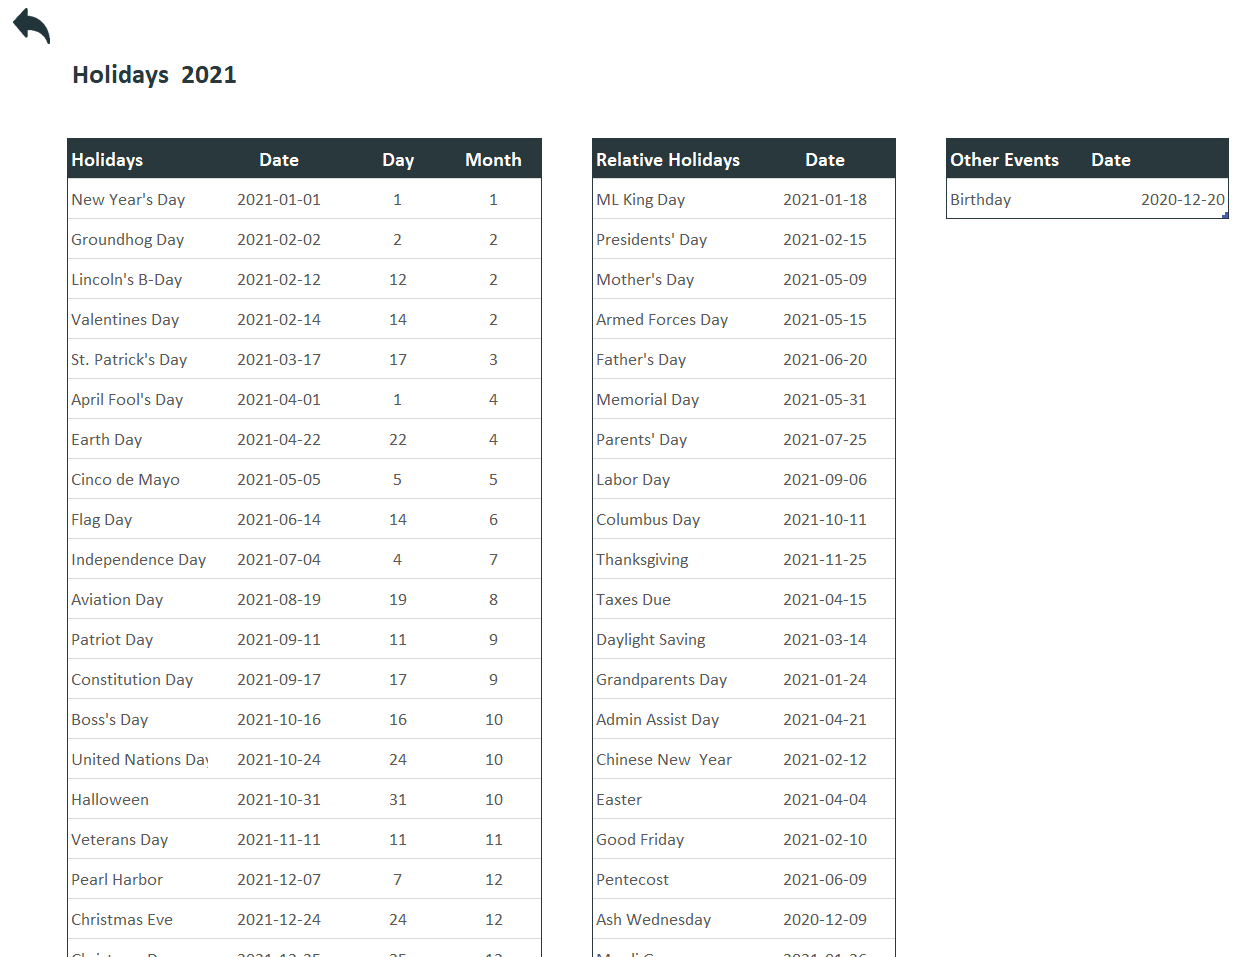Select the Day column header
Image resolution: width=1254 pixels, height=957 pixels.
point(397,160)
